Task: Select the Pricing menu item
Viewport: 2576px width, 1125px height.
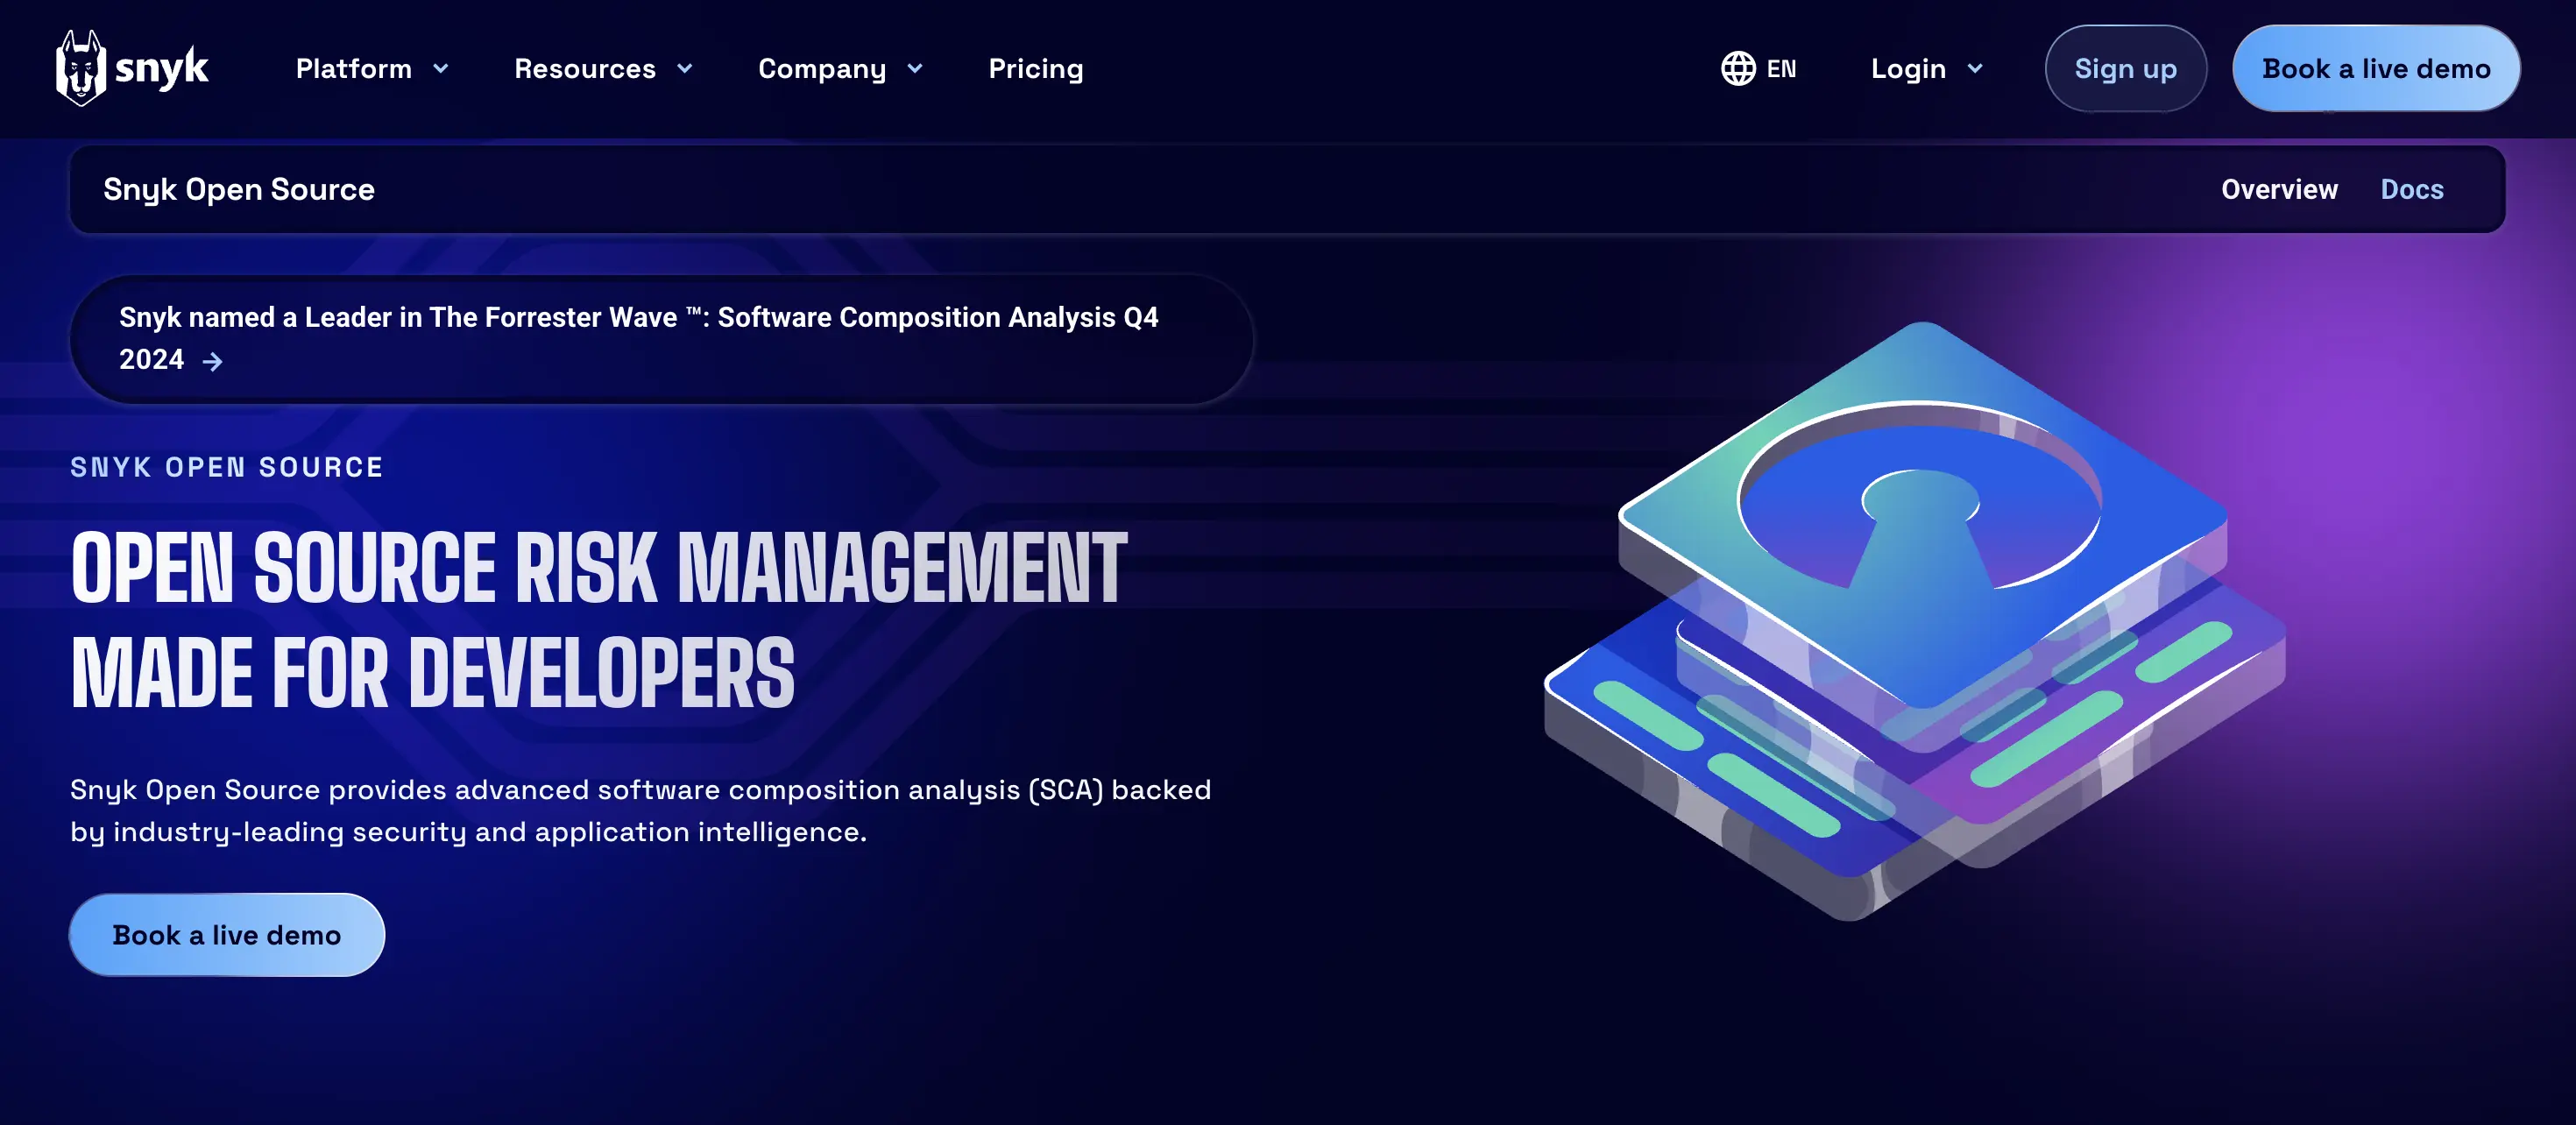Action: tap(1036, 69)
